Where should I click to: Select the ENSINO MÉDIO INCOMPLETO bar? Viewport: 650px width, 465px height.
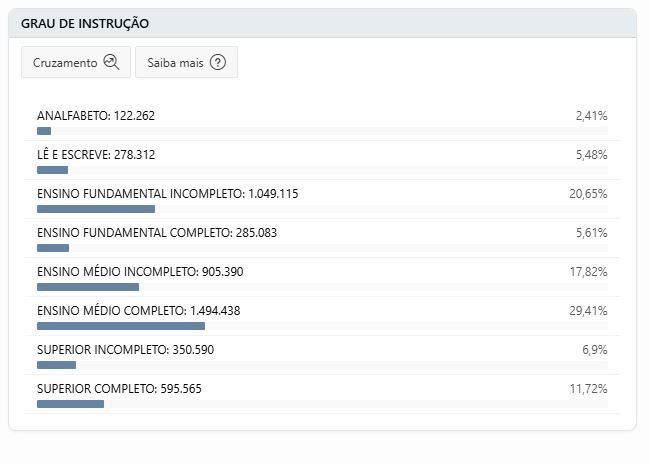tap(323, 287)
